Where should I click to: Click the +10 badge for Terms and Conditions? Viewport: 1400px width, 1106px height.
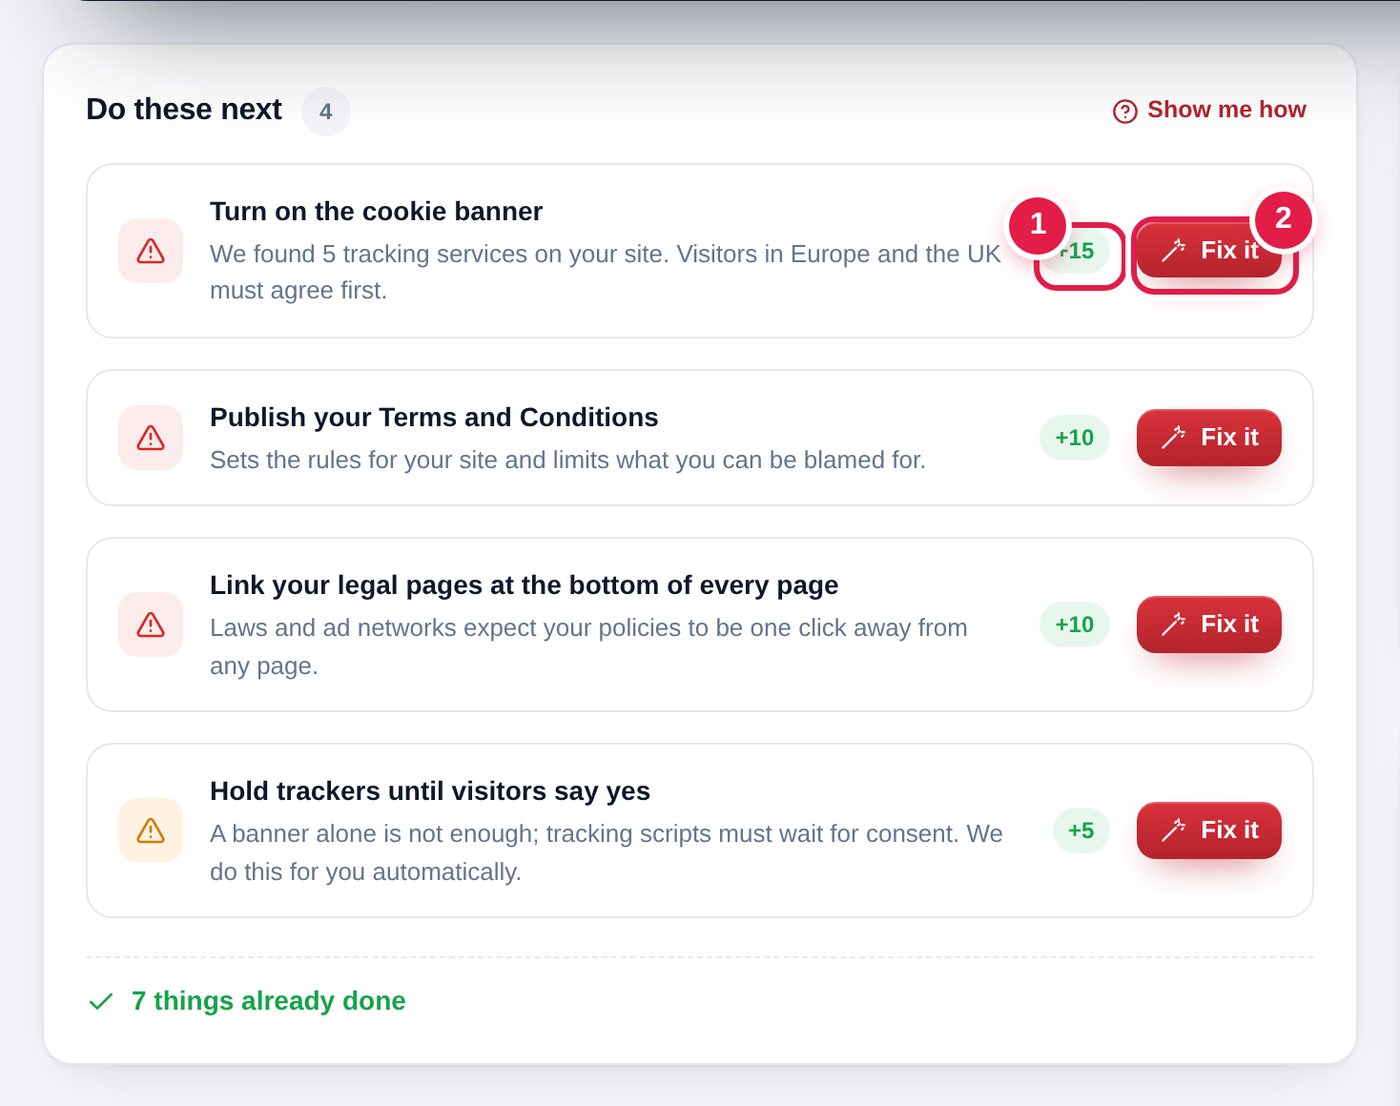(x=1075, y=437)
